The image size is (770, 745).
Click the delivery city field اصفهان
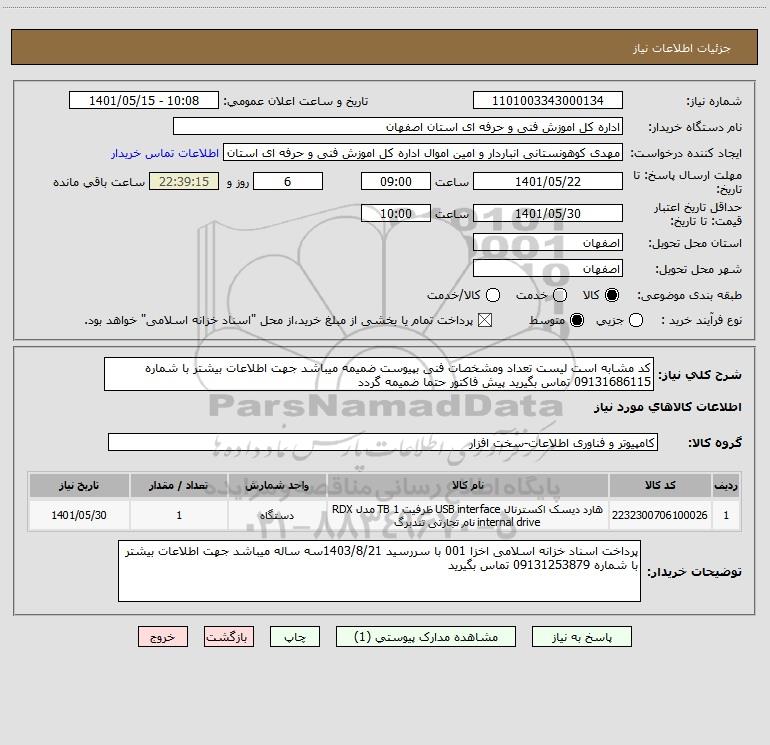point(548,269)
